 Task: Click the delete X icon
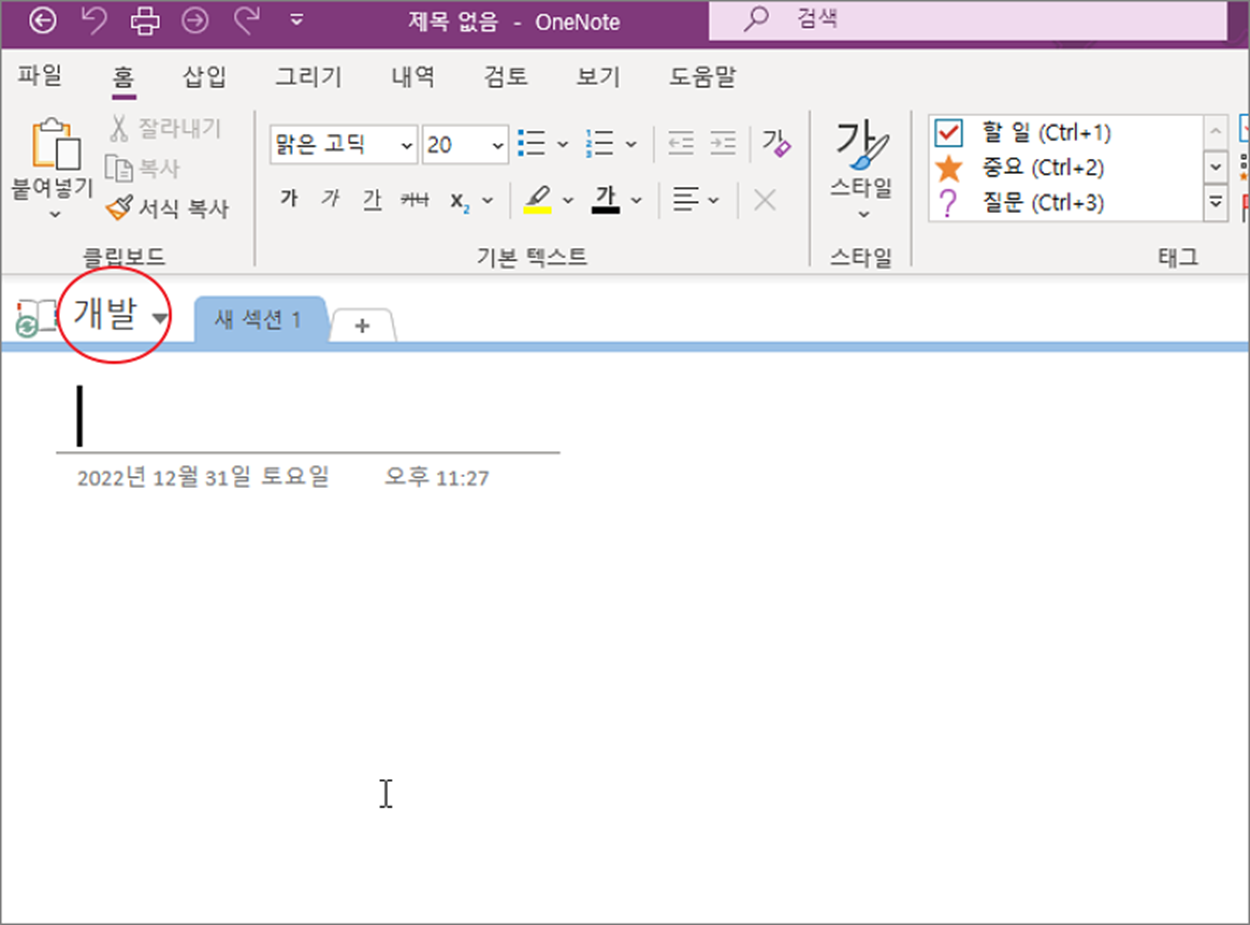(764, 200)
